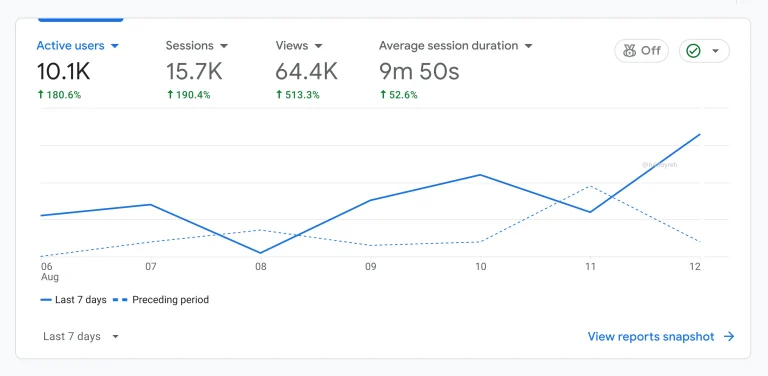Click the solid line peak at 12

[x=699, y=134]
